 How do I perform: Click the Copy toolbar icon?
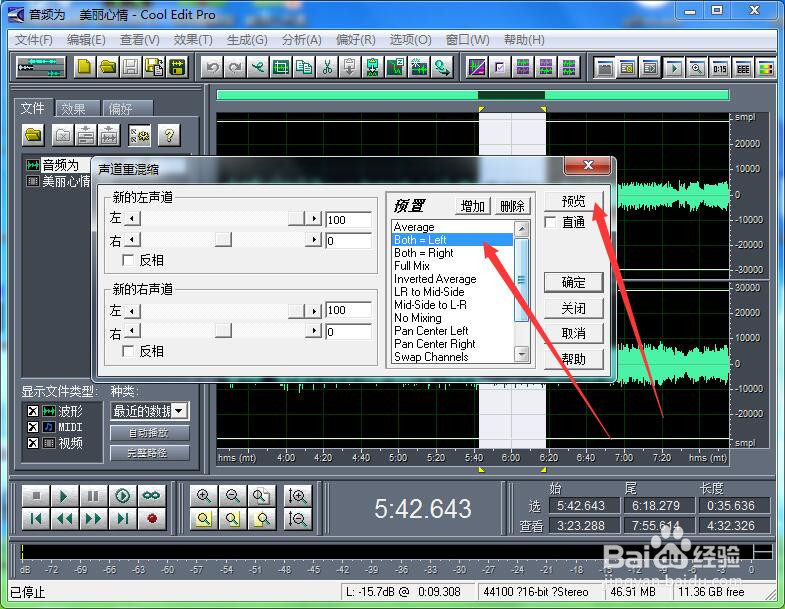(x=304, y=67)
